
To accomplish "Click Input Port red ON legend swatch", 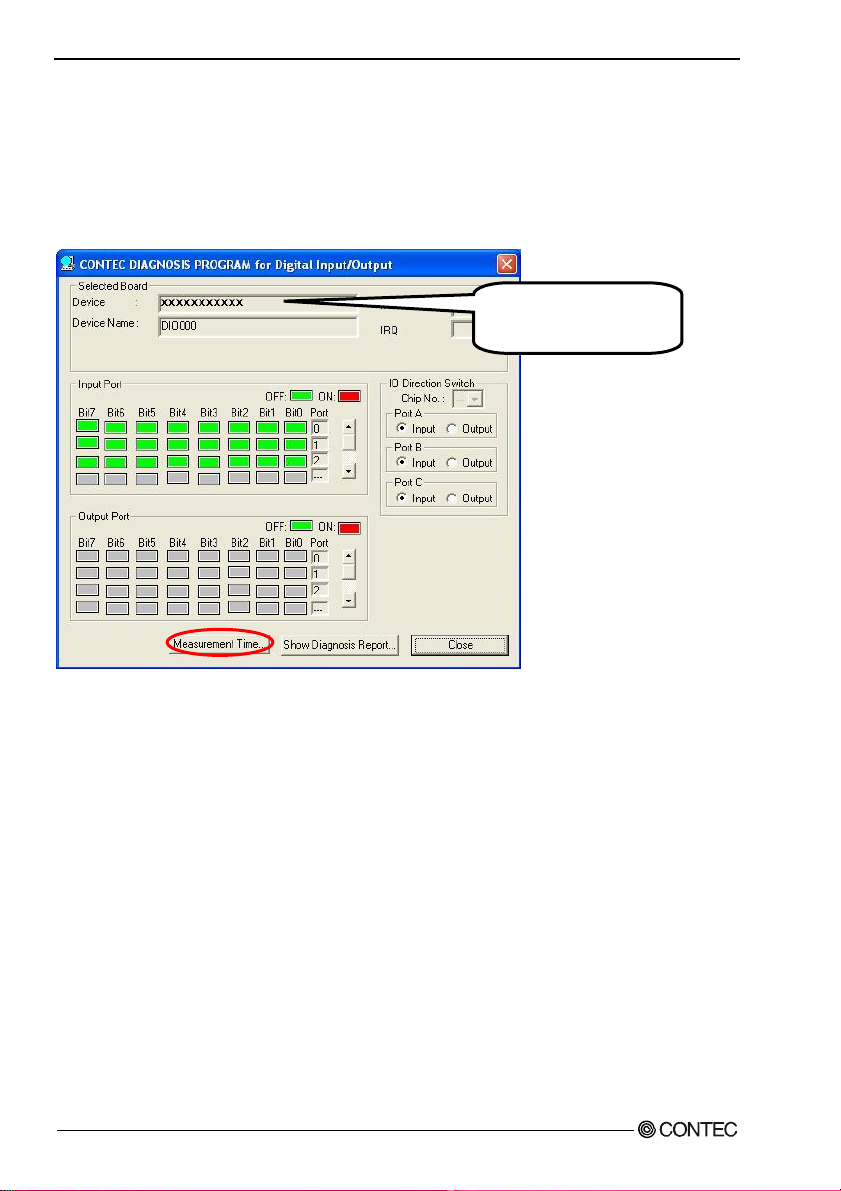I will point(349,396).
